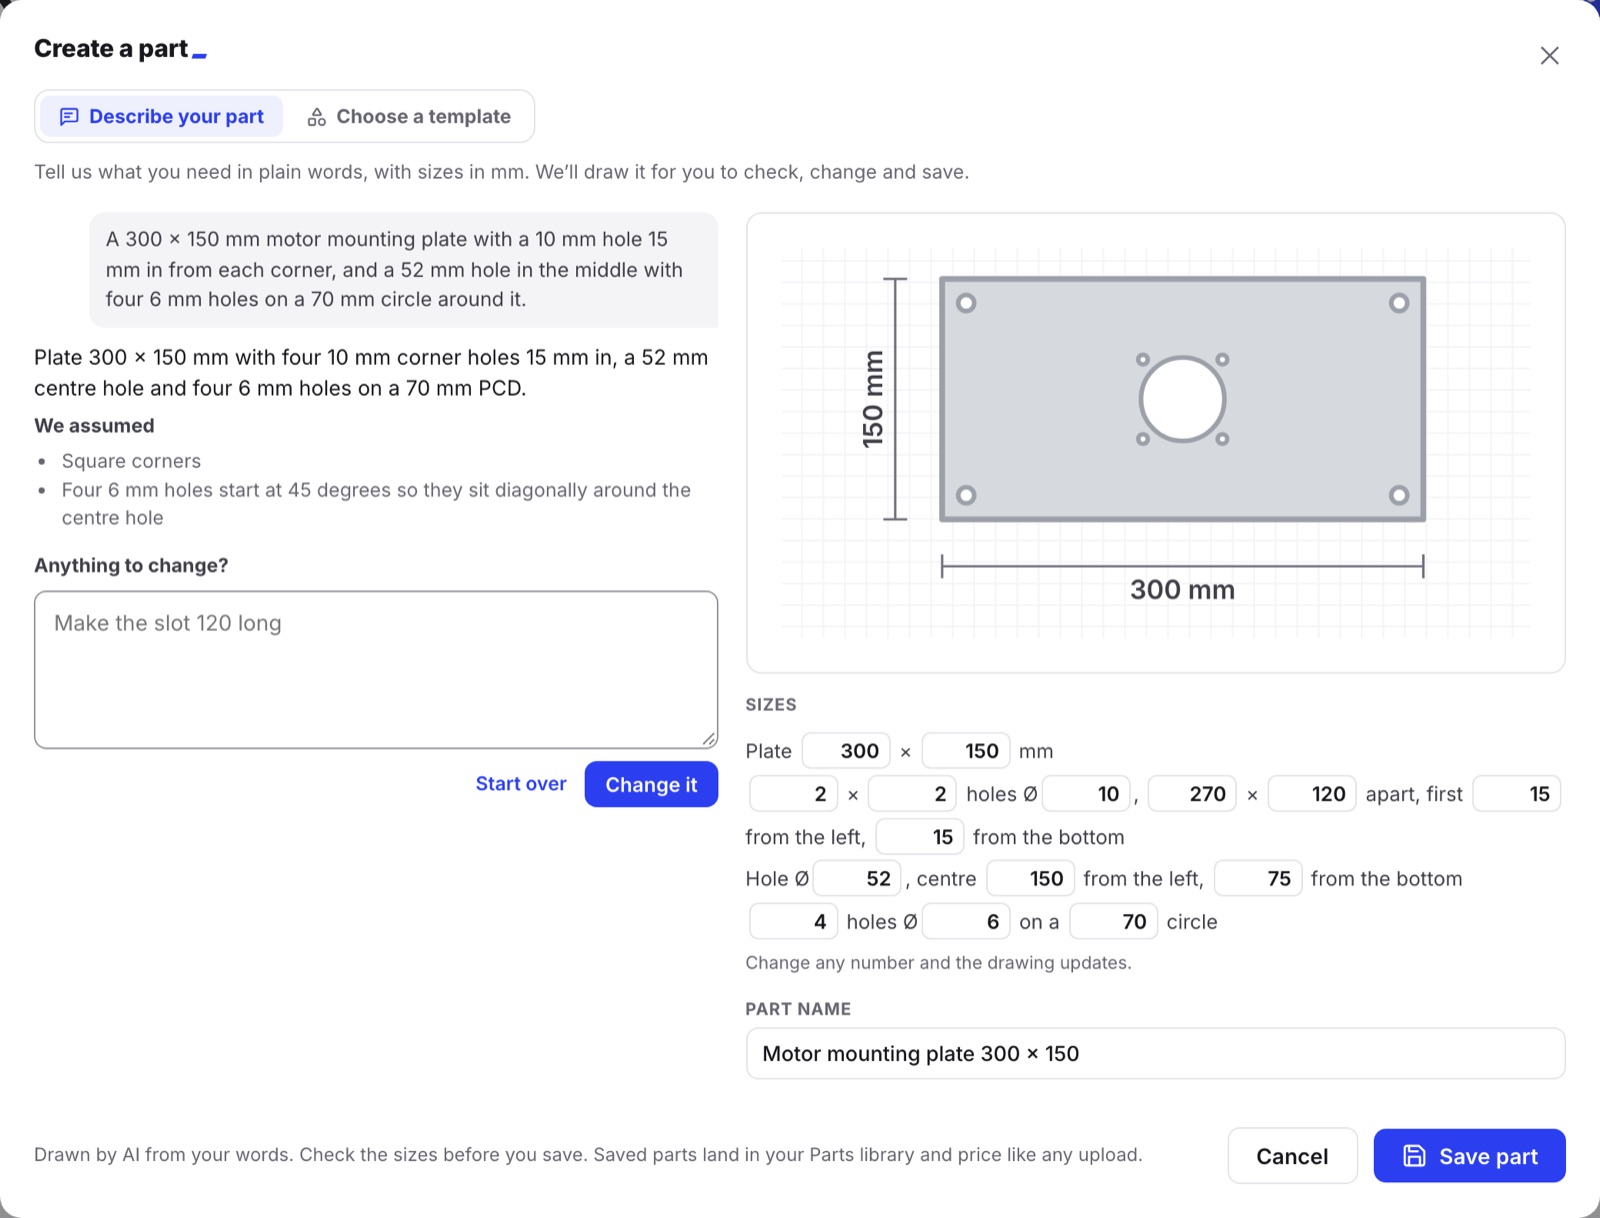This screenshot has height=1218, width=1600.
Task: Edit the from the bottom offset field showing 15
Action: [920, 837]
